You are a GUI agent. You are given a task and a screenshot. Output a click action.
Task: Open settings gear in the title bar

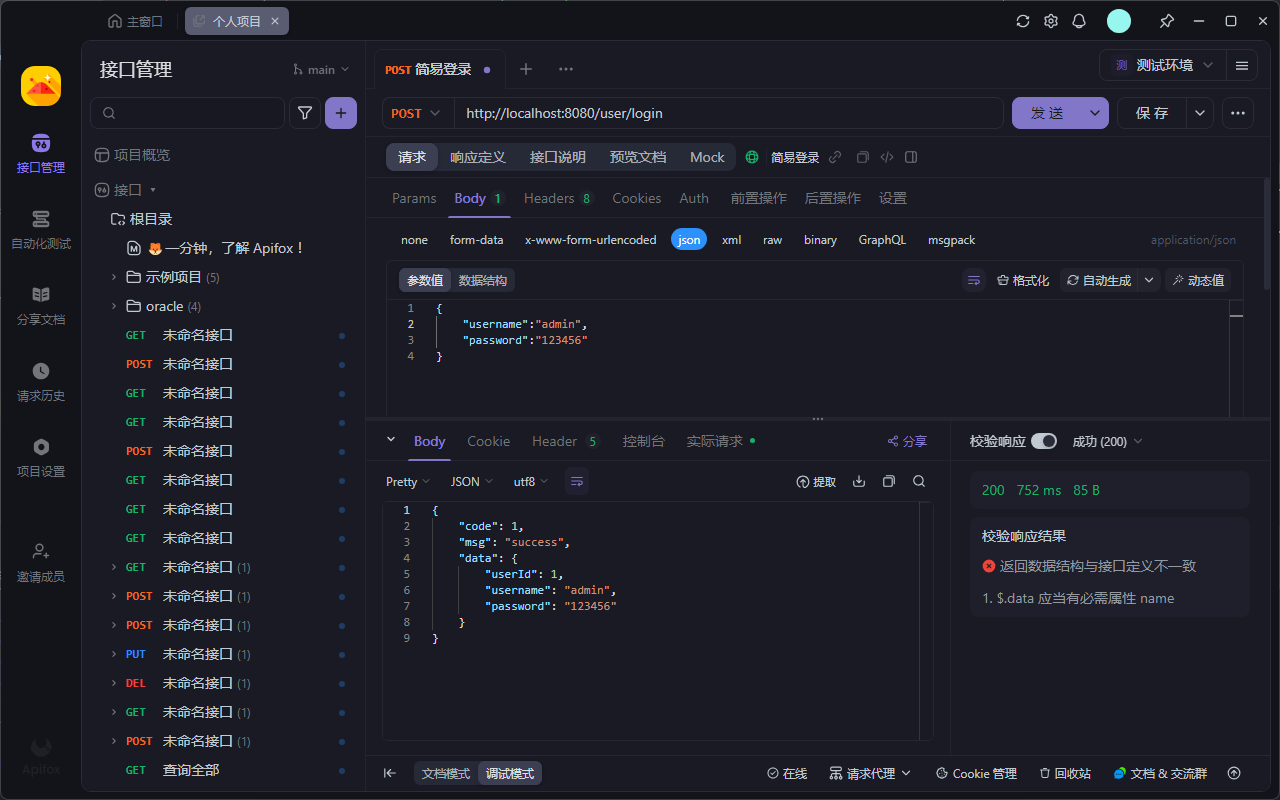[x=1051, y=21]
